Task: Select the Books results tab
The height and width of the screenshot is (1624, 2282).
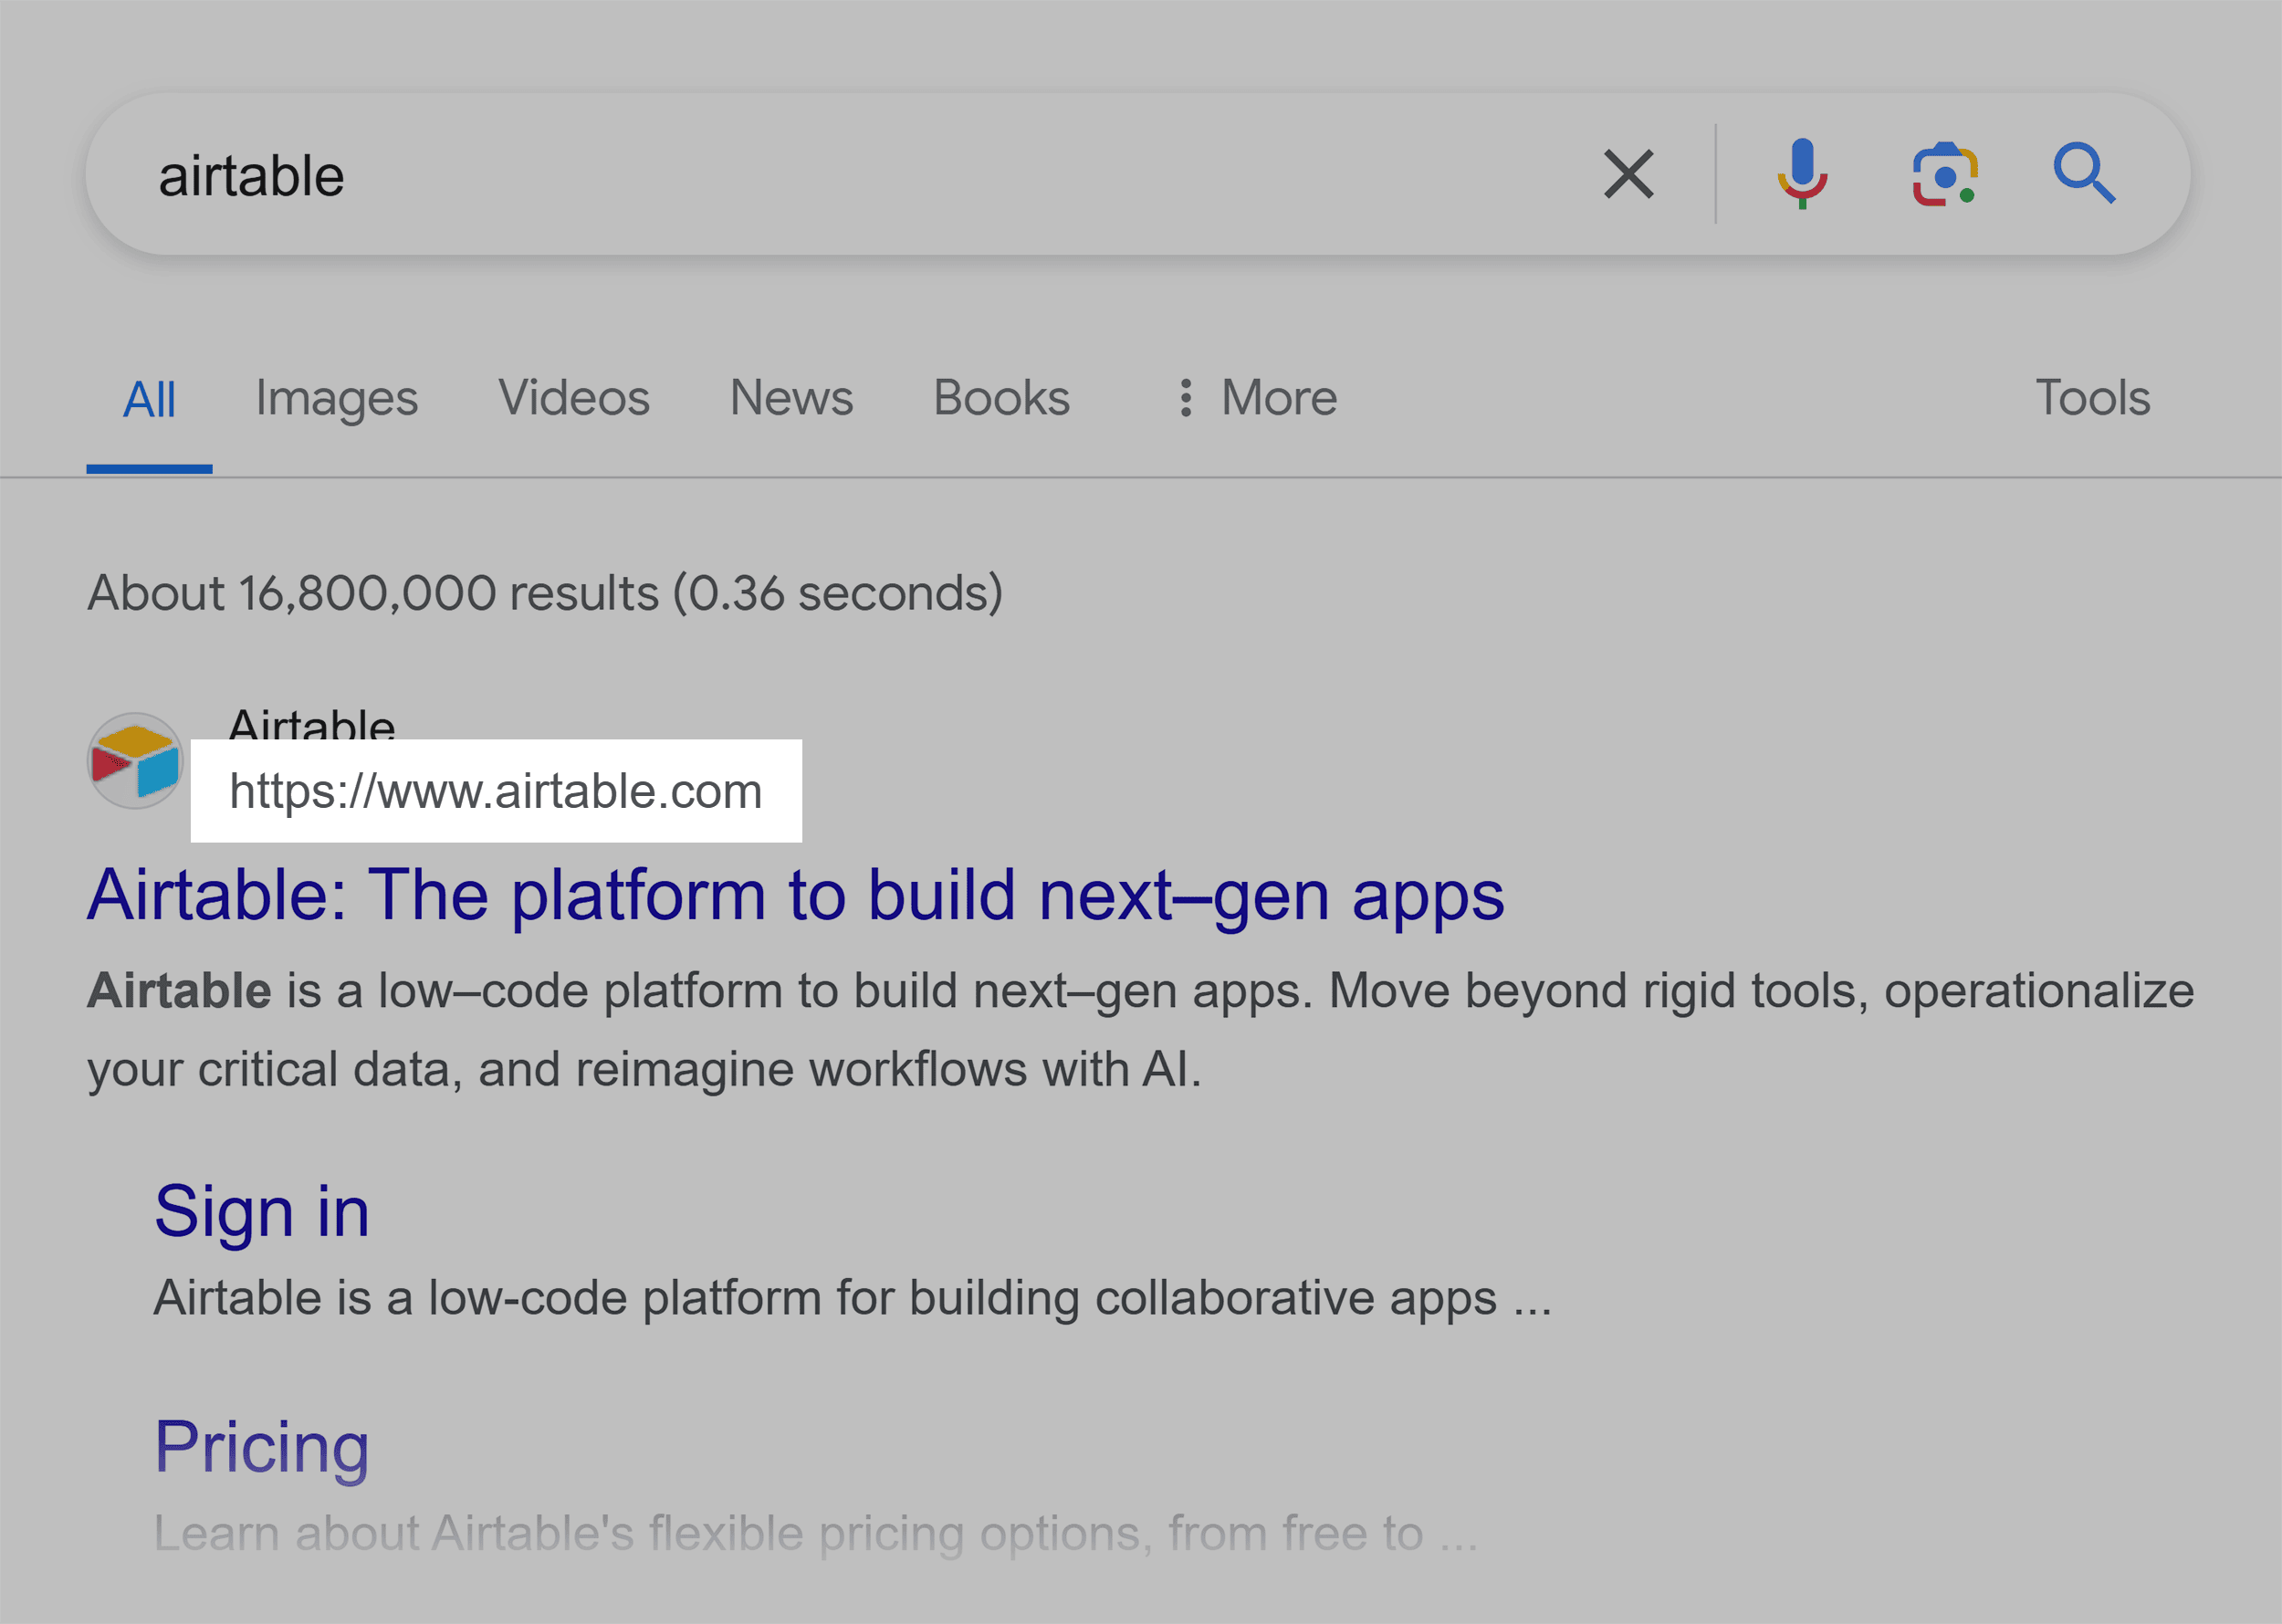Action: tap(1000, 397)
